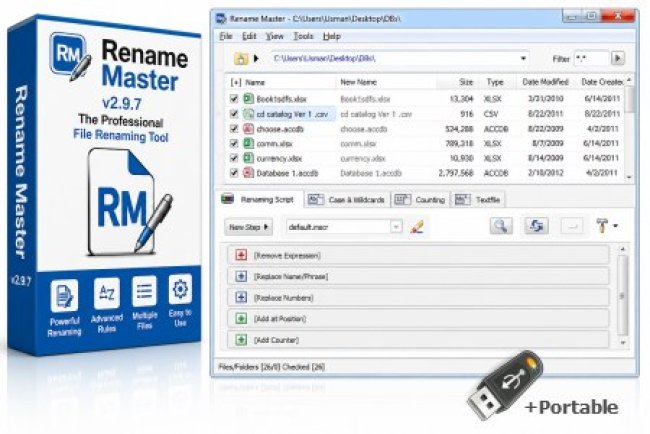The width and height of the screenshot is (650, 434).
Task: Click the refresh arrows icon
Action: click(536, 226)
